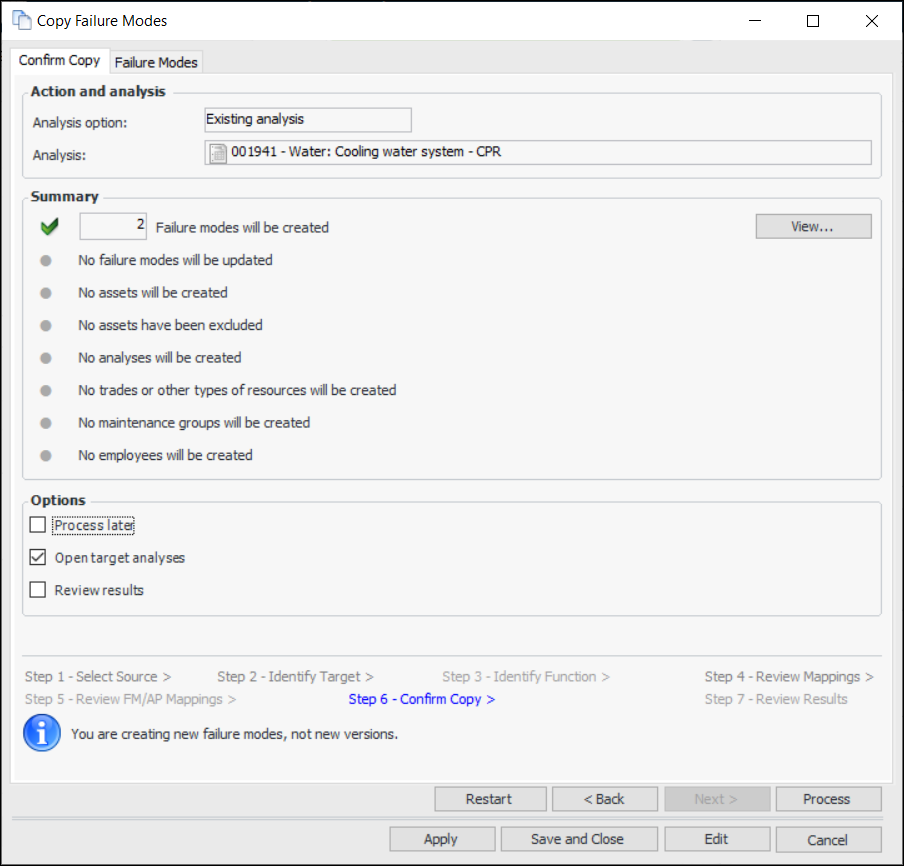Uncheck the Open target analyses checkbox
904x866 pixels.
pyautogui.click(x=38, y=557)
